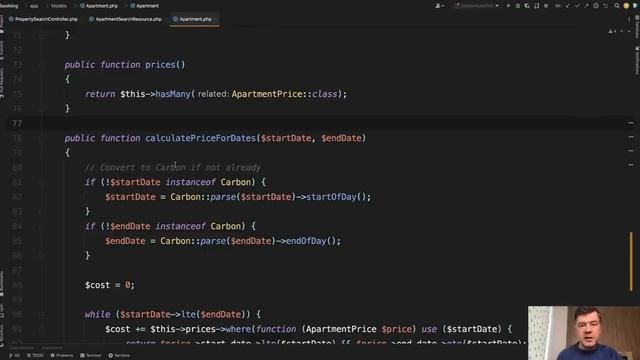Open inspection warnings indicator in editor

[611, 31]
